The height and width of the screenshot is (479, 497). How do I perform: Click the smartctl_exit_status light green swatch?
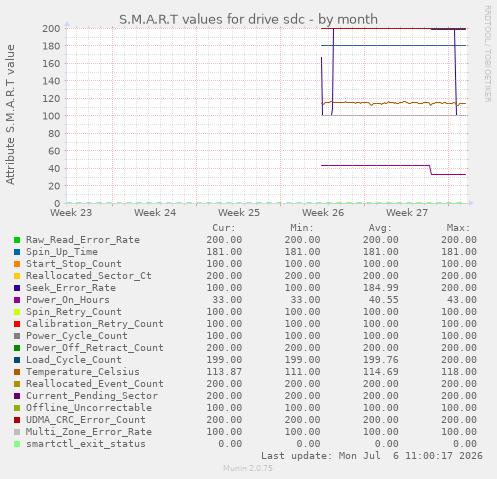17,444
